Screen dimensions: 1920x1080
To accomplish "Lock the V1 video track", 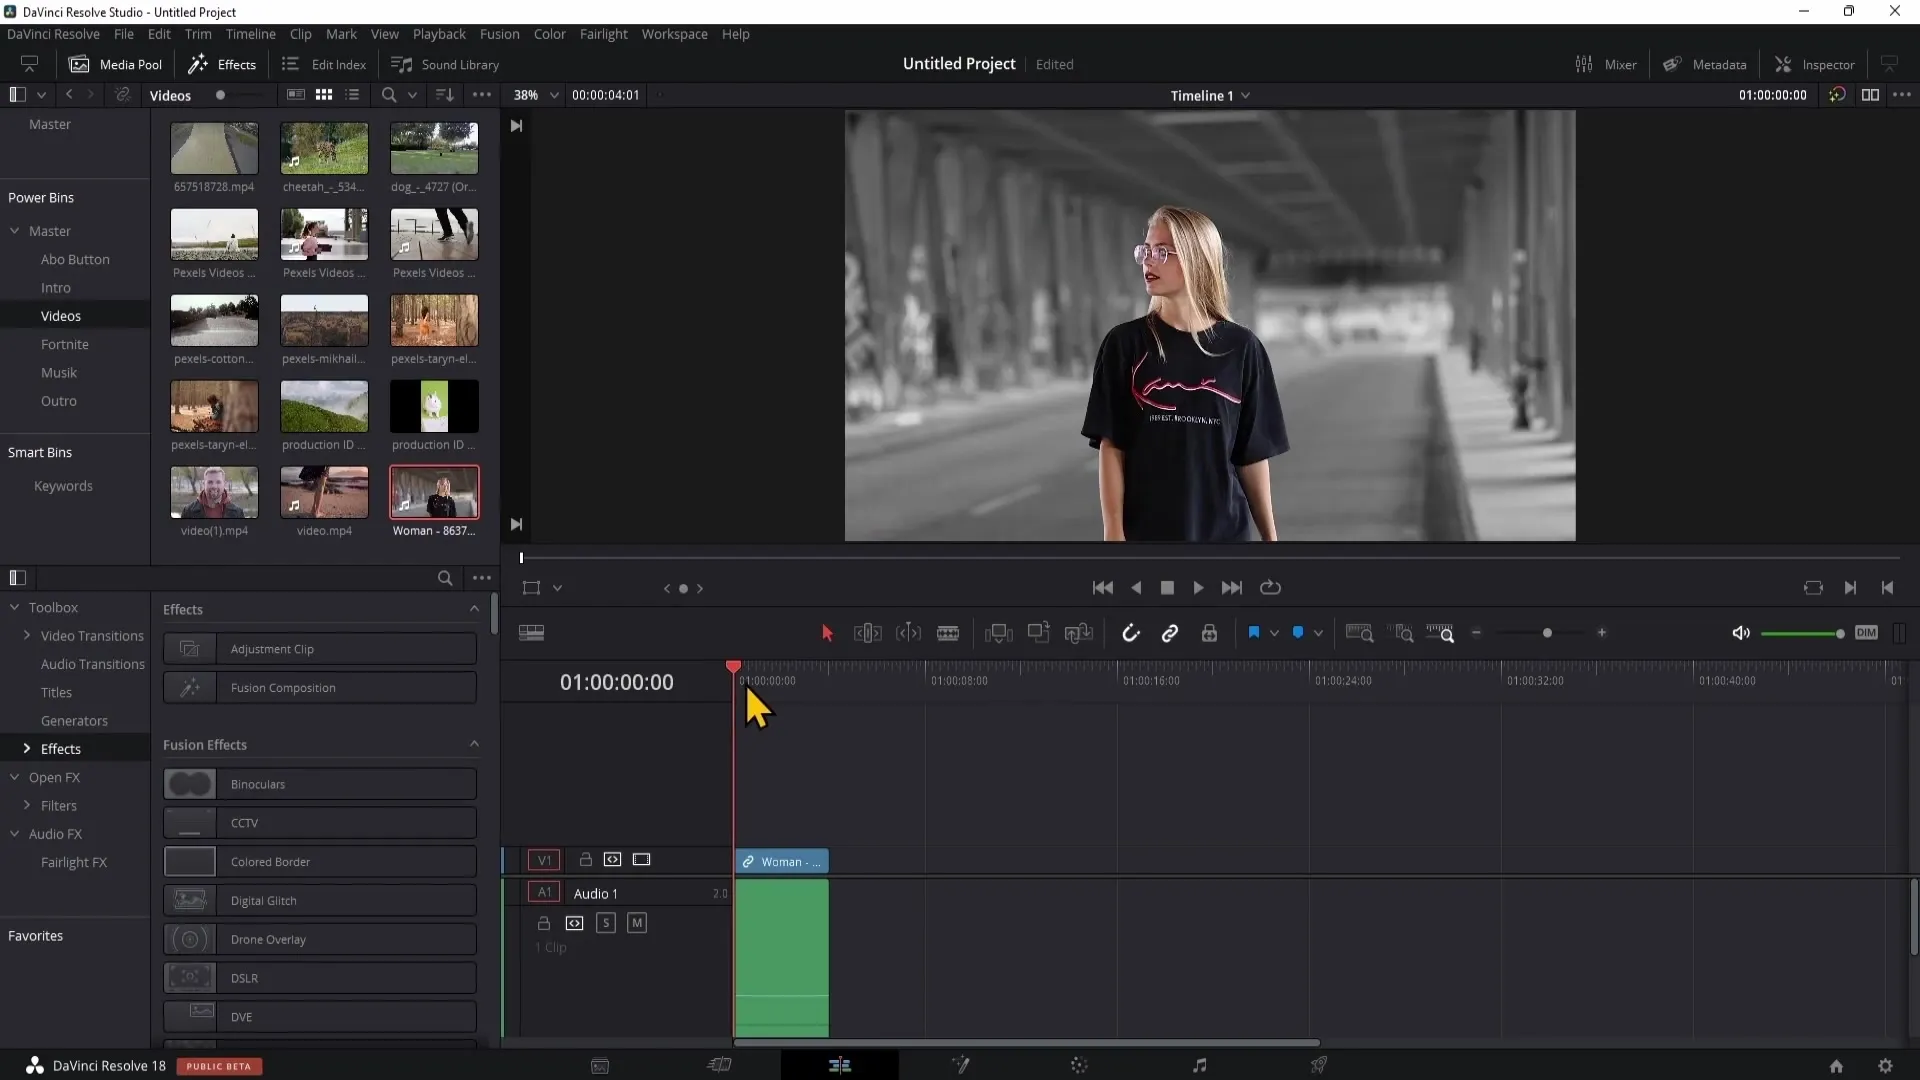I will click(x=586, y=859).
